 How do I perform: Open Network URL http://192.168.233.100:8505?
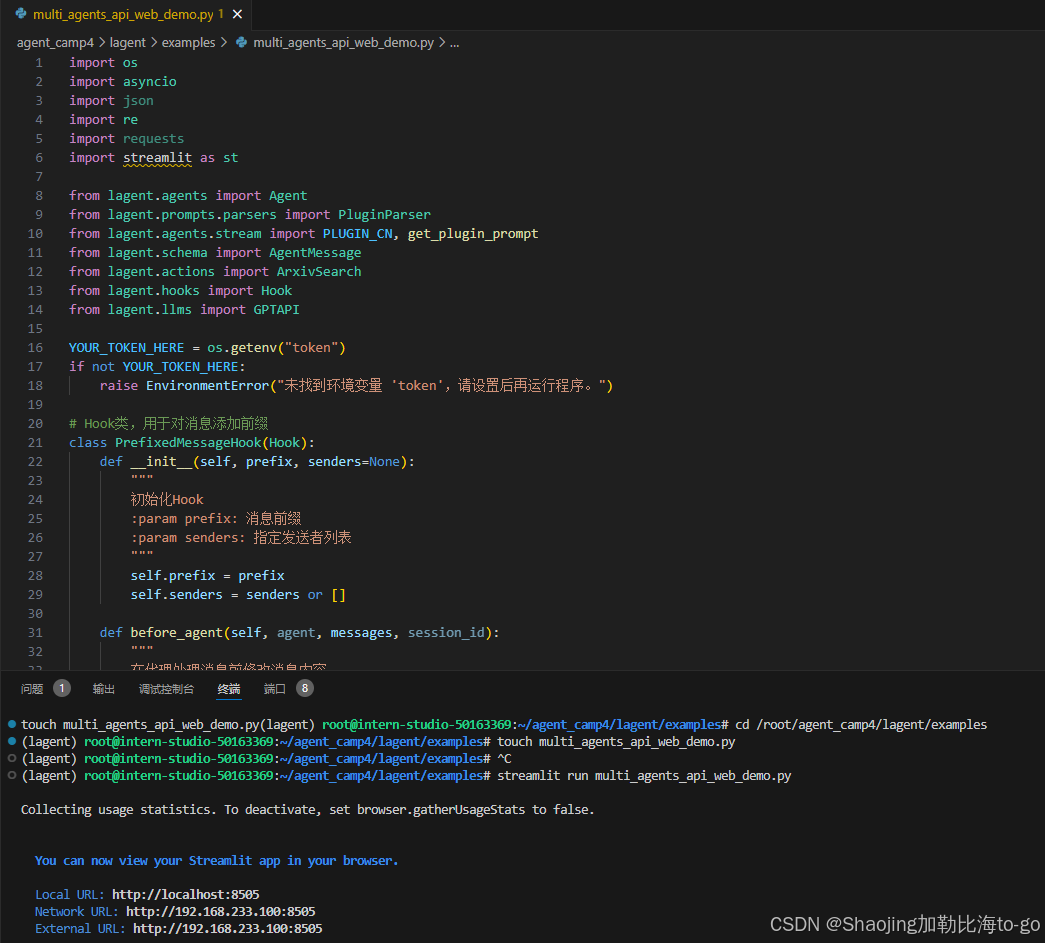click(x=221, y=912)
